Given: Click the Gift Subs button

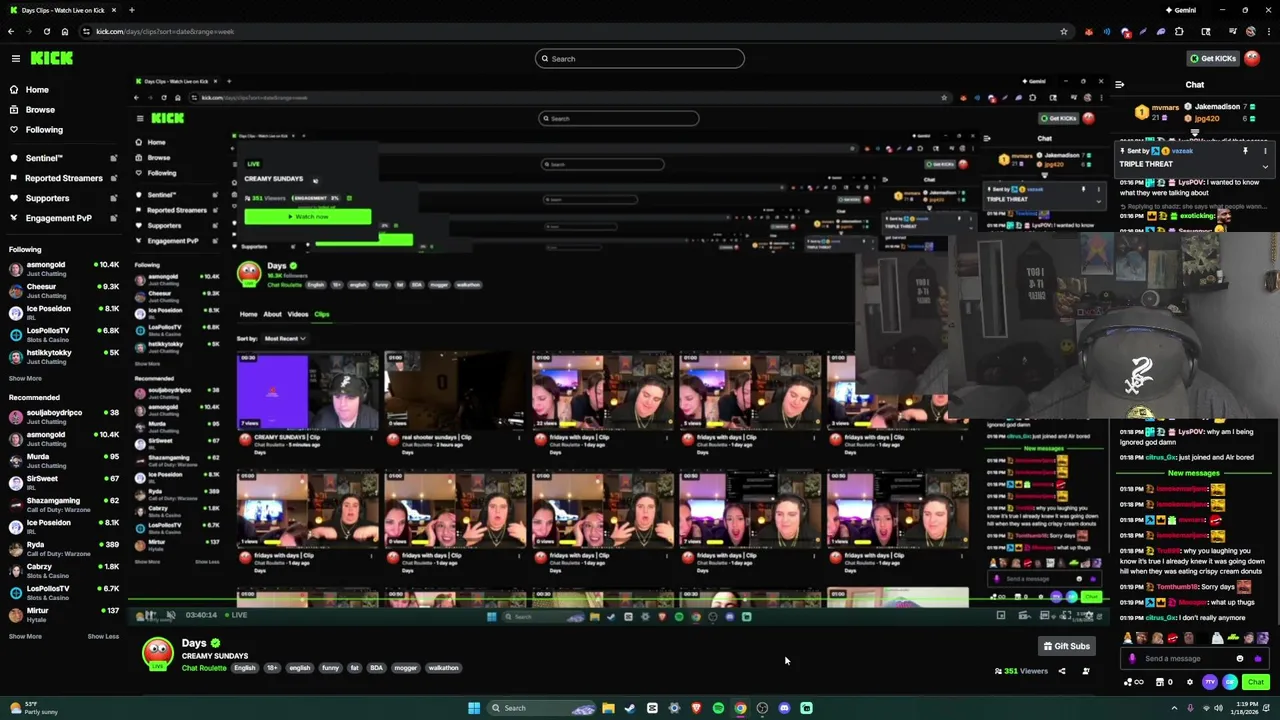Looking at the screenshot, I should click(x=1067, y=646).
